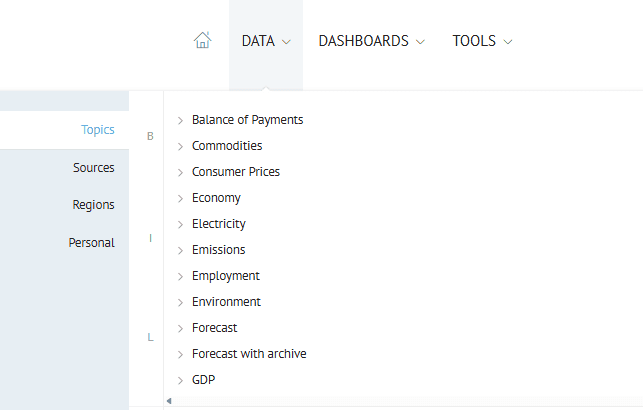Expand the Commodities chevron
Image resolution: width=643 pixels, height=410 pixels.
[x=180, y=146]
